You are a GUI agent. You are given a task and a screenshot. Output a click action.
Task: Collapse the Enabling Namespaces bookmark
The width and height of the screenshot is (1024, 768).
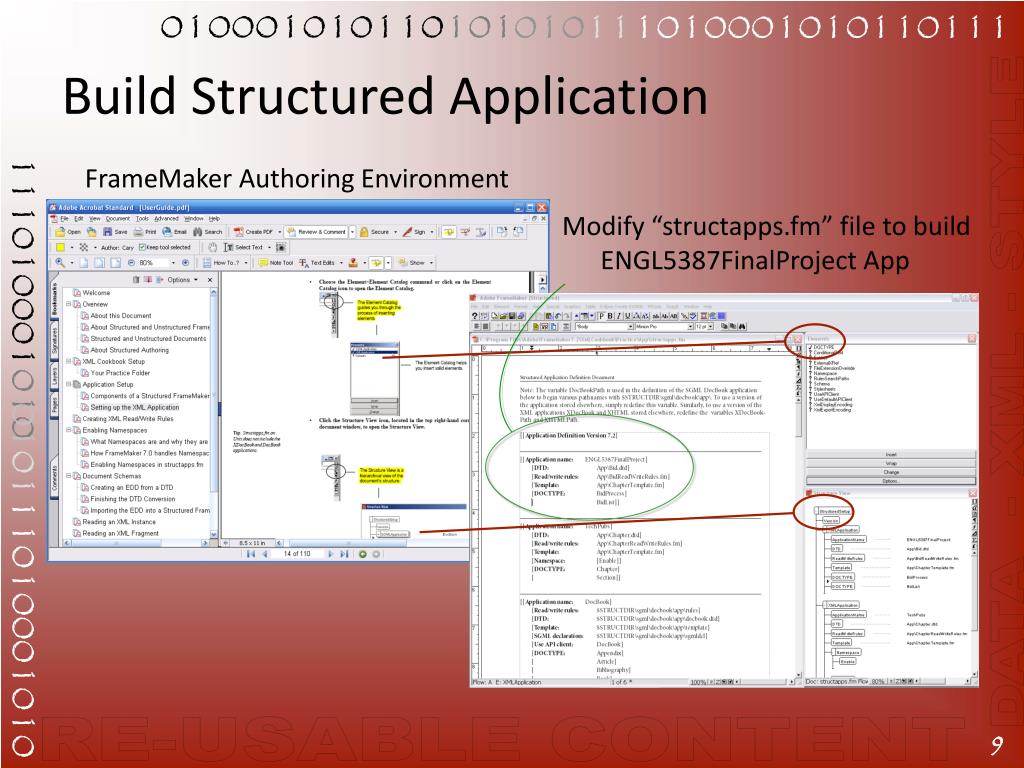(69, 430)
